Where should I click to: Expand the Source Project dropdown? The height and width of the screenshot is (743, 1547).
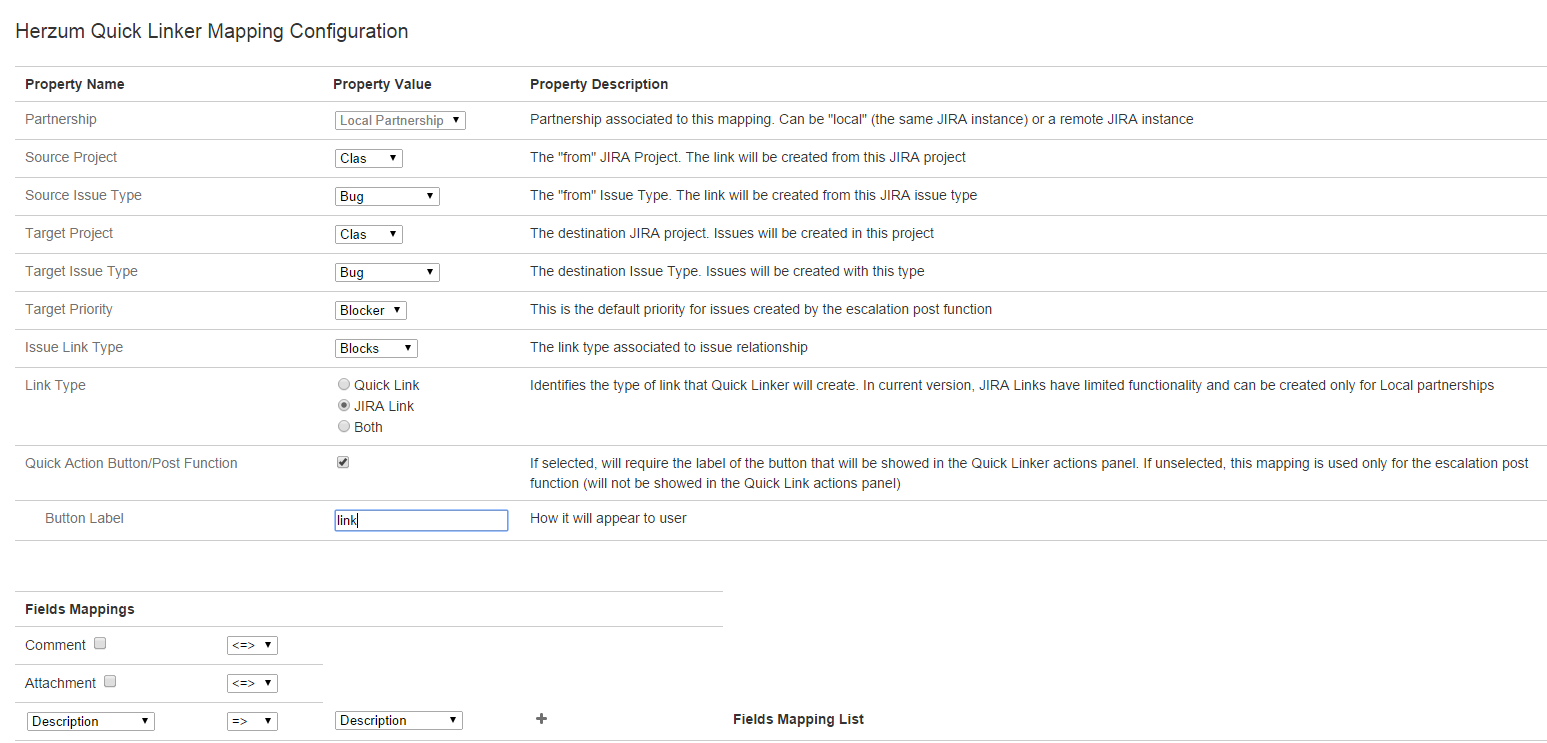click(368, 158)
